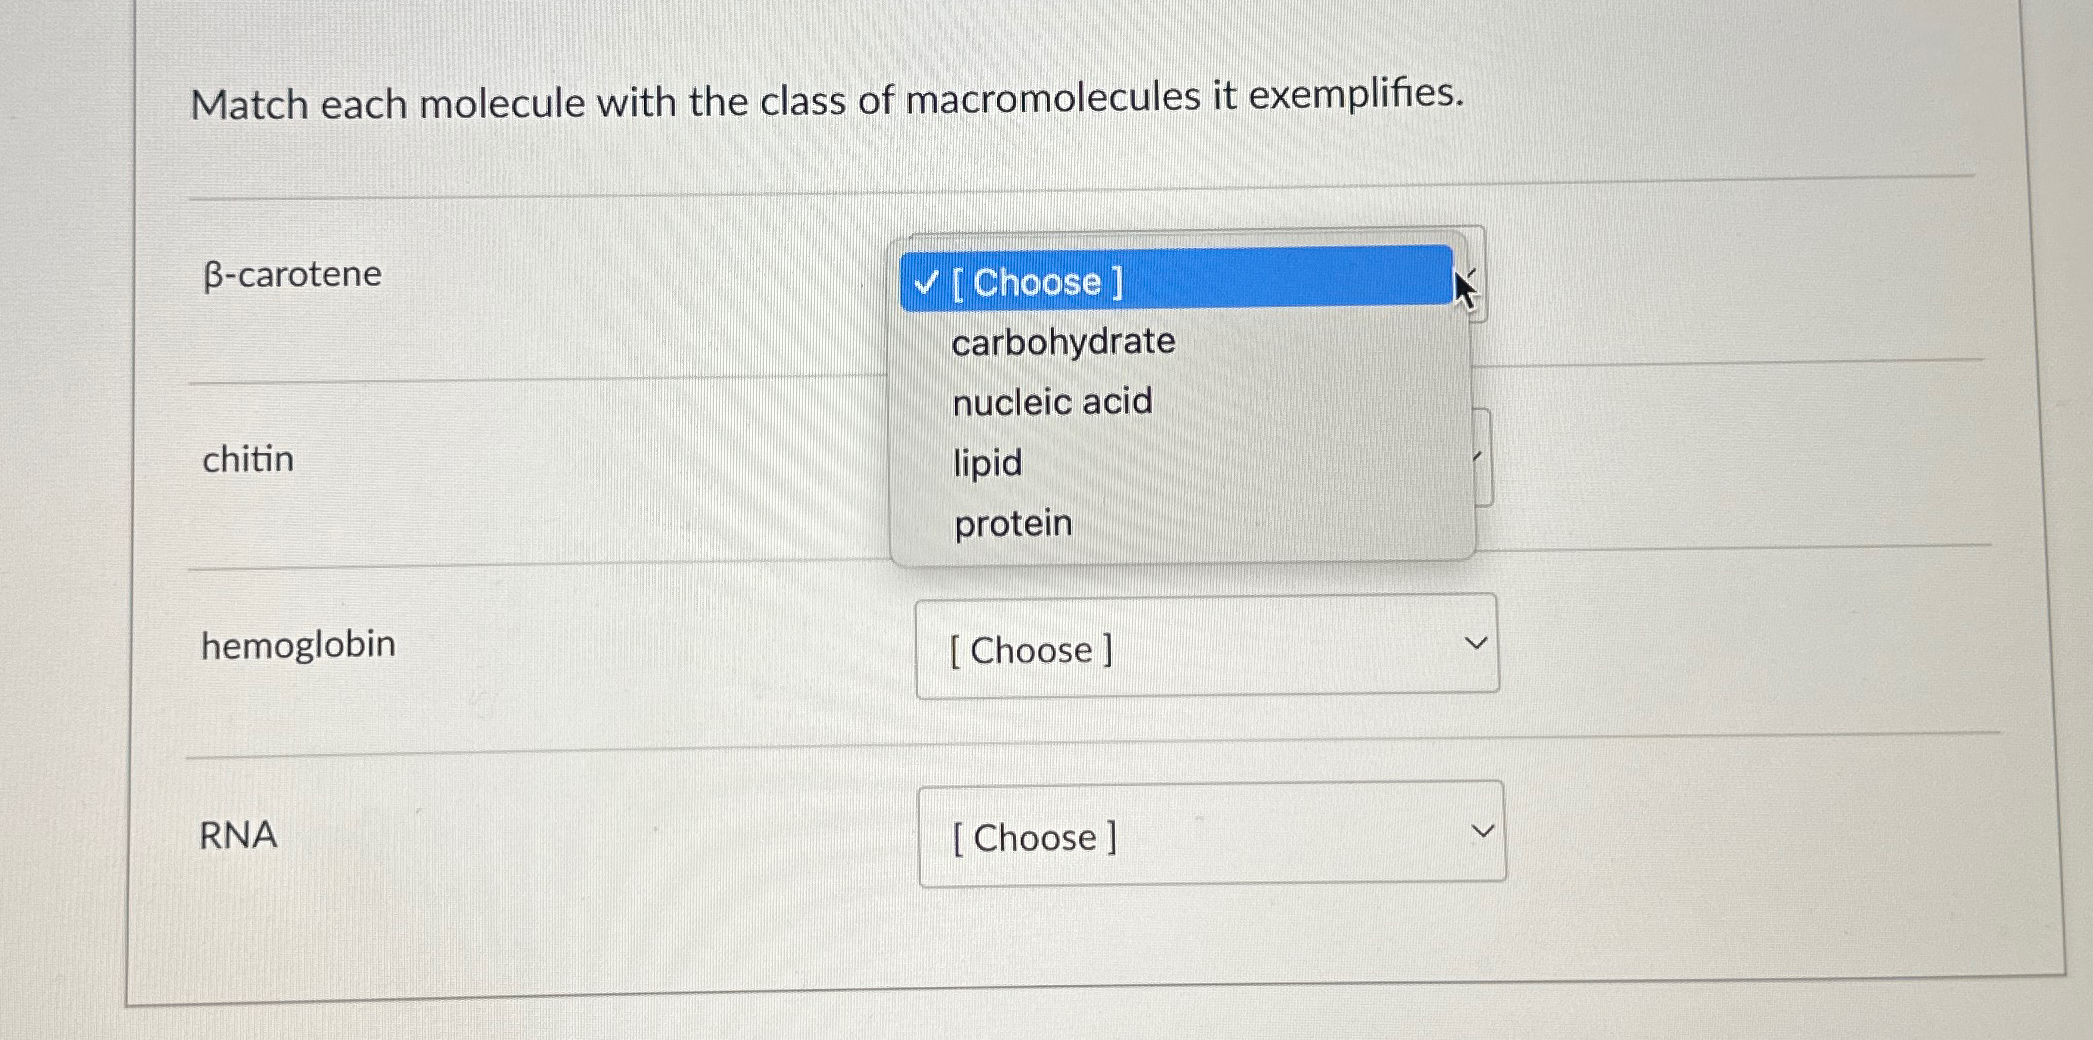This screenshot has width=2093, height=1040.
Task: Click the checkmark beside [ Choose ]
Action: pos(925,283)
